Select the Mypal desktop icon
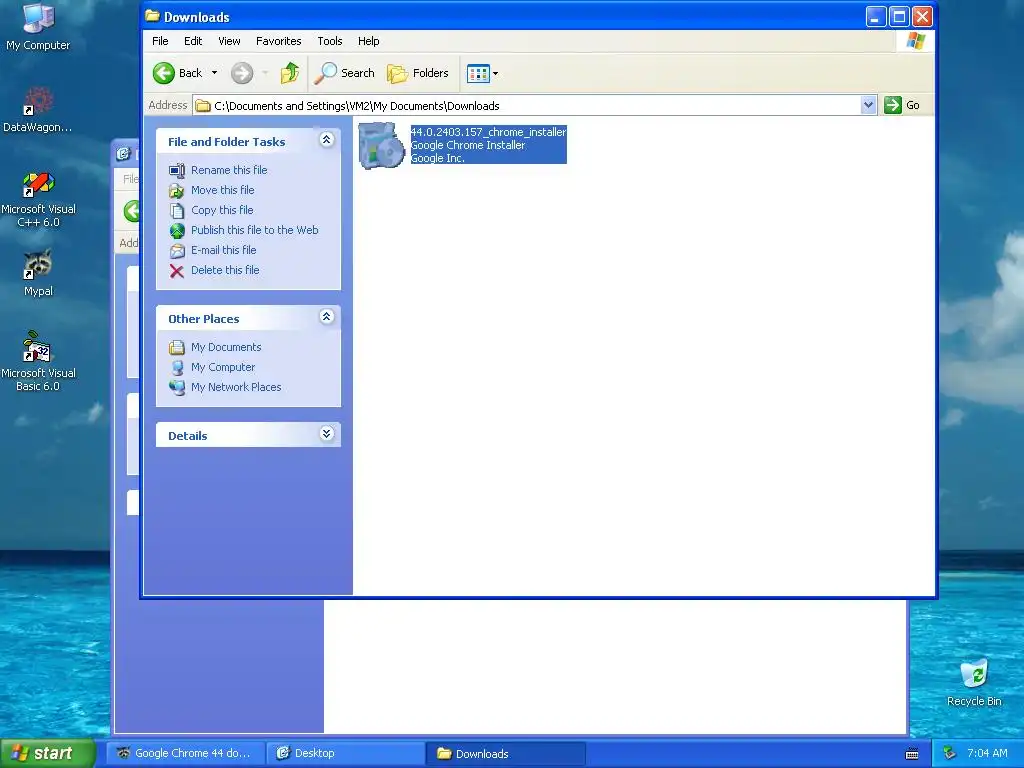 pyautogui.click(x=38, y=273)
